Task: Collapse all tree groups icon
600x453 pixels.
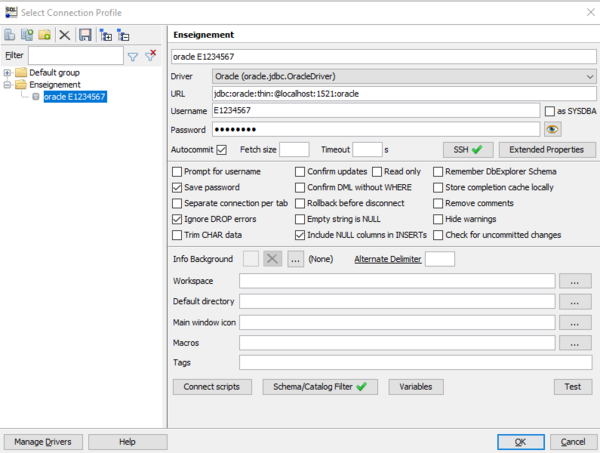Action: 123,35
